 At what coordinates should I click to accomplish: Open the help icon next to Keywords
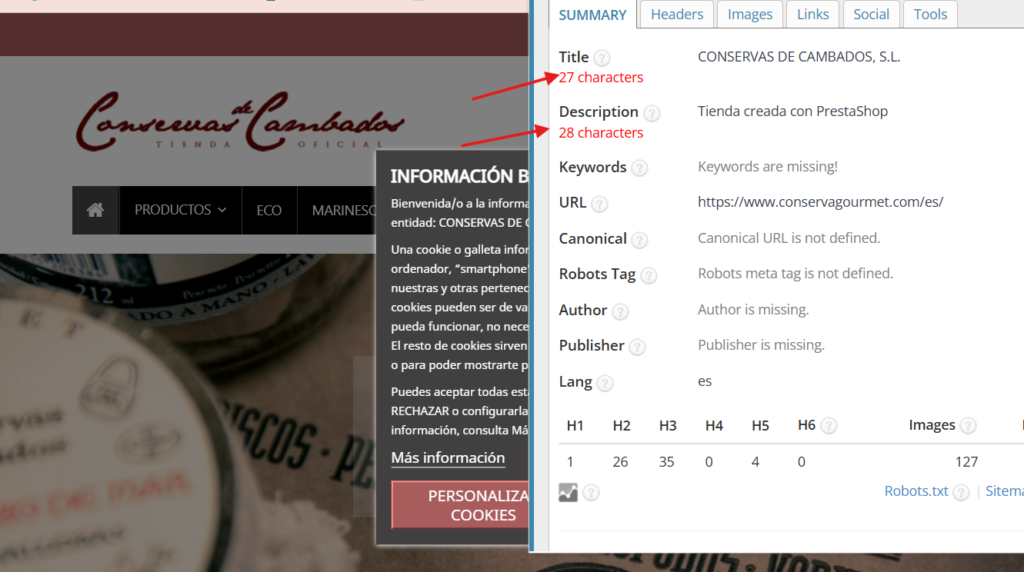click(x=639, y=168)
